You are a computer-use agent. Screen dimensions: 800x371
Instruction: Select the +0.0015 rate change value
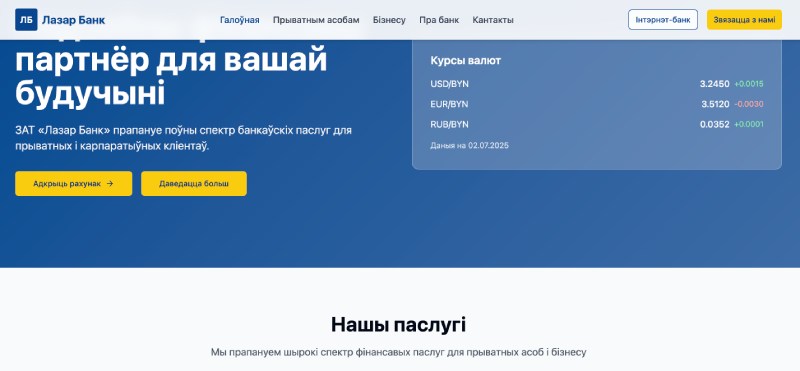[749, 84]
